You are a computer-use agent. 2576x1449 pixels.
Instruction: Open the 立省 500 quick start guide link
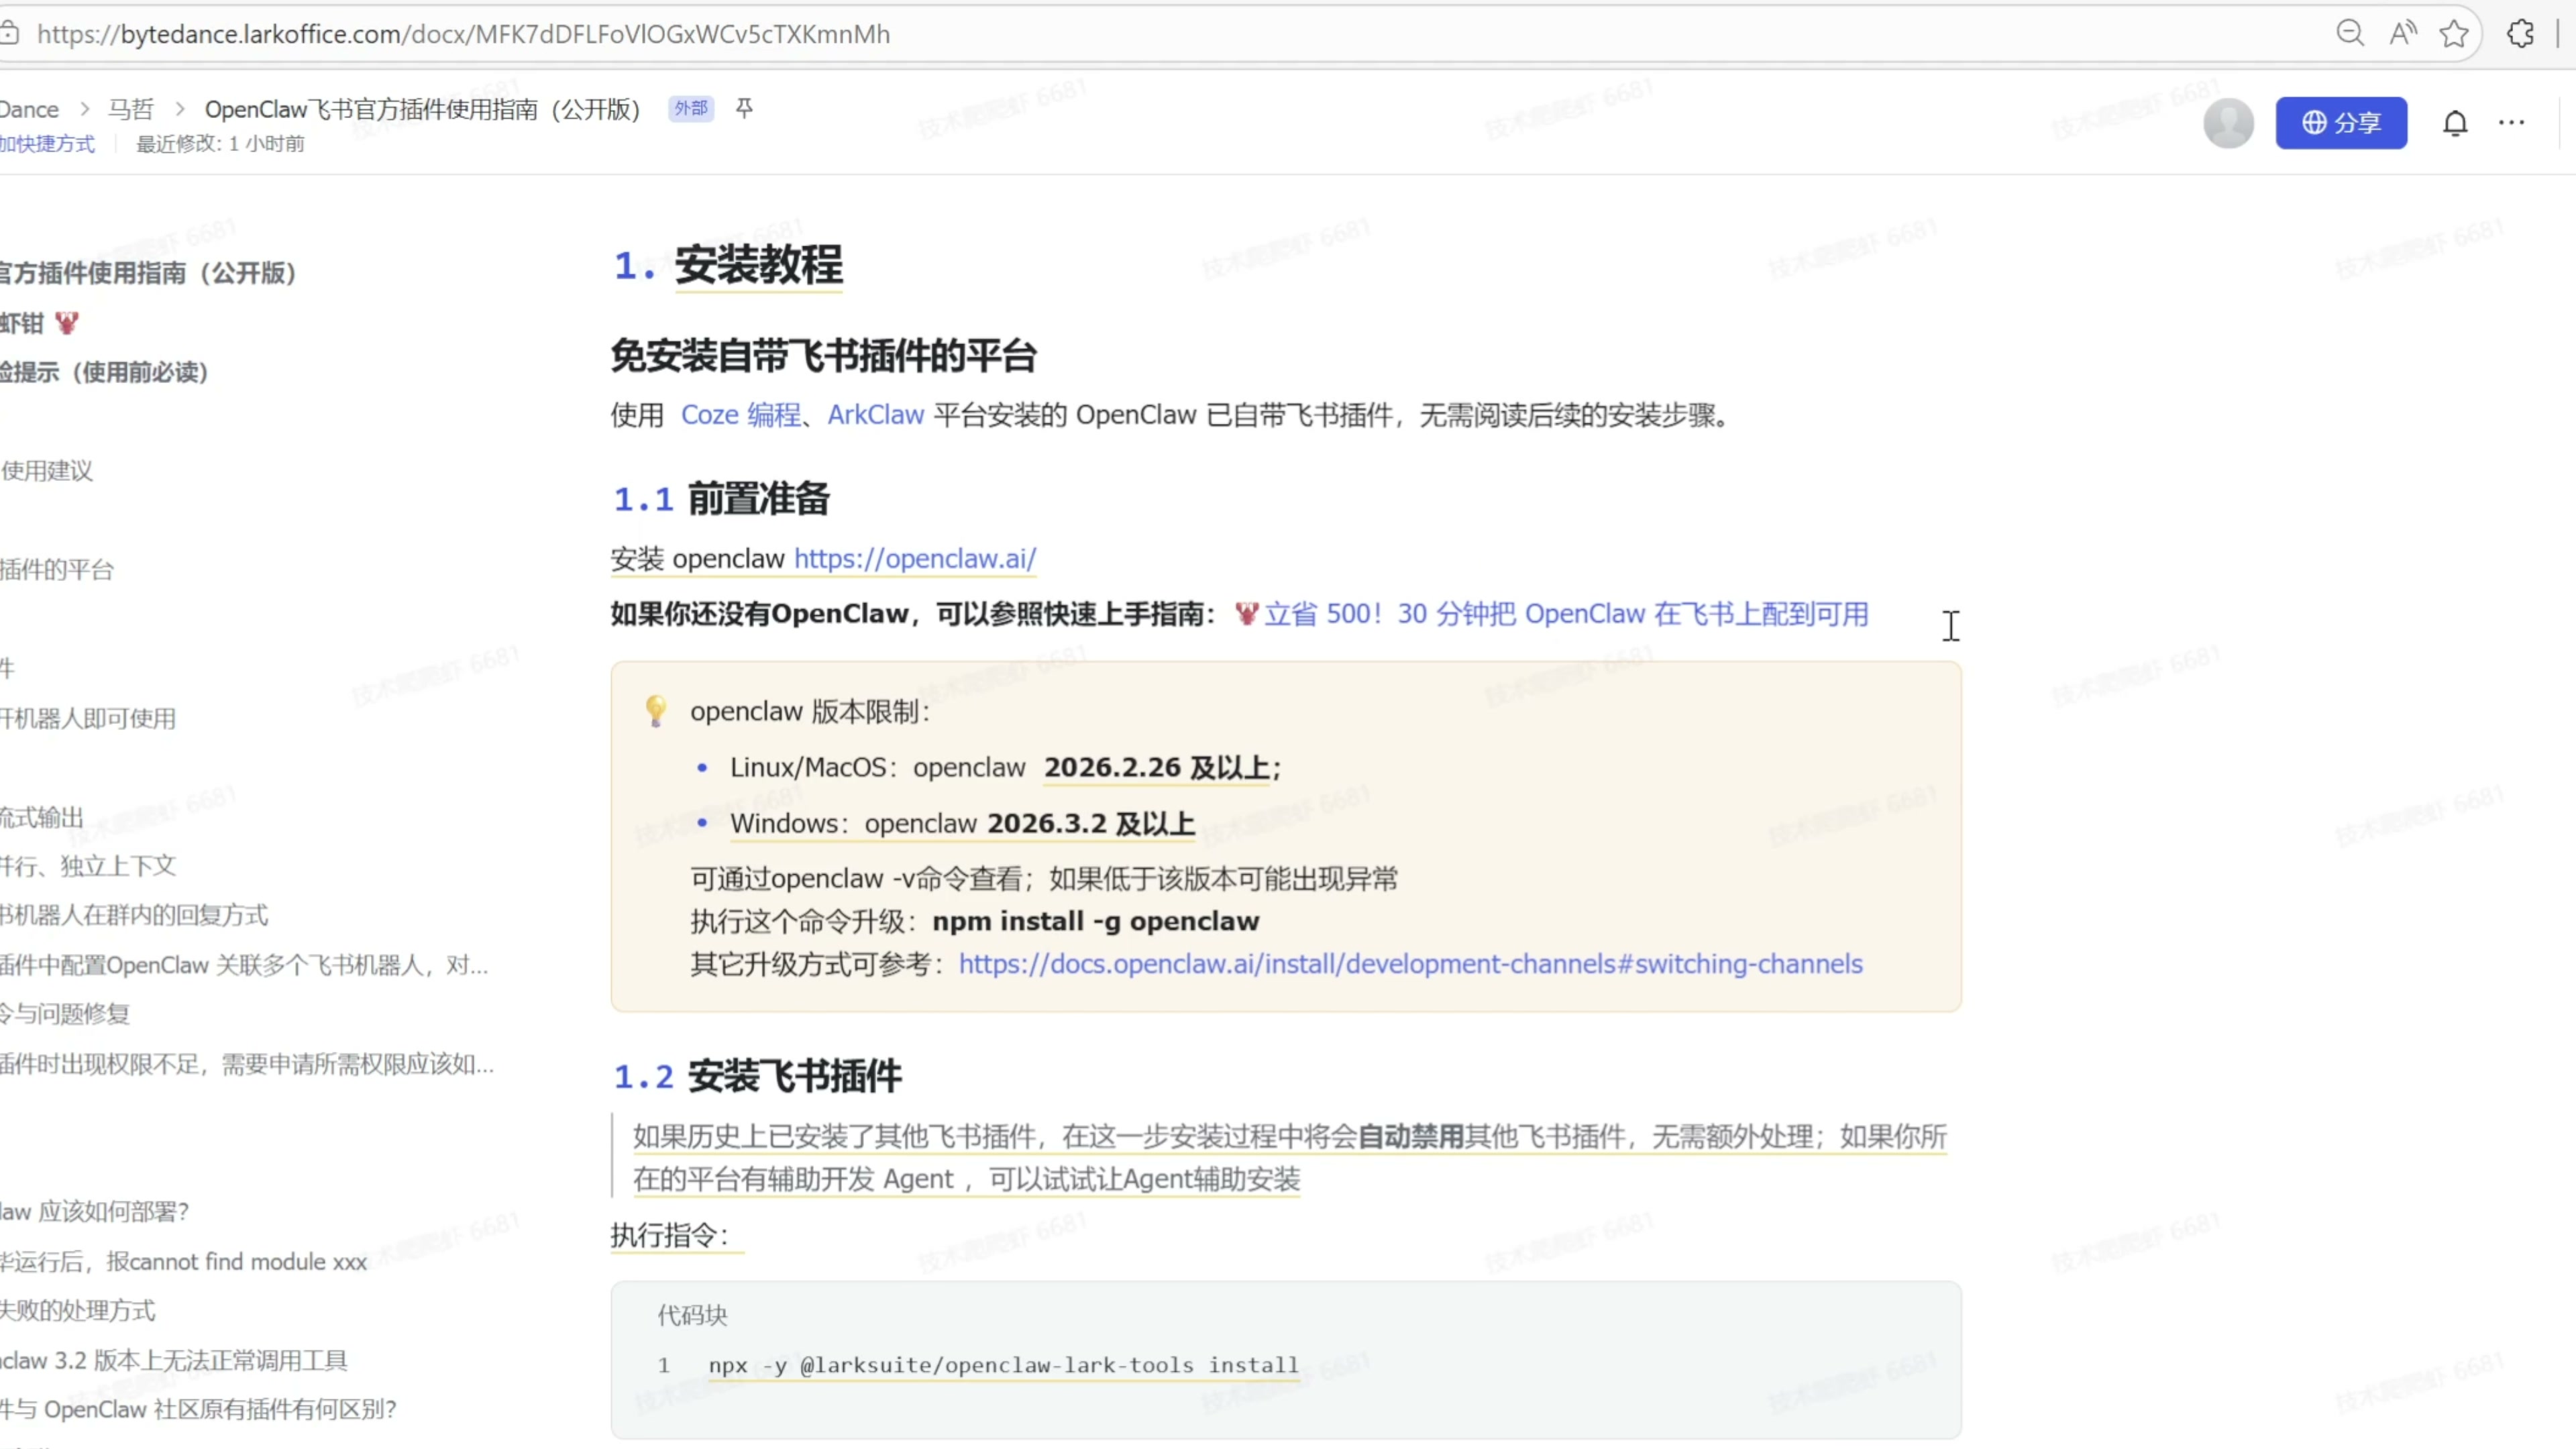1565,614
